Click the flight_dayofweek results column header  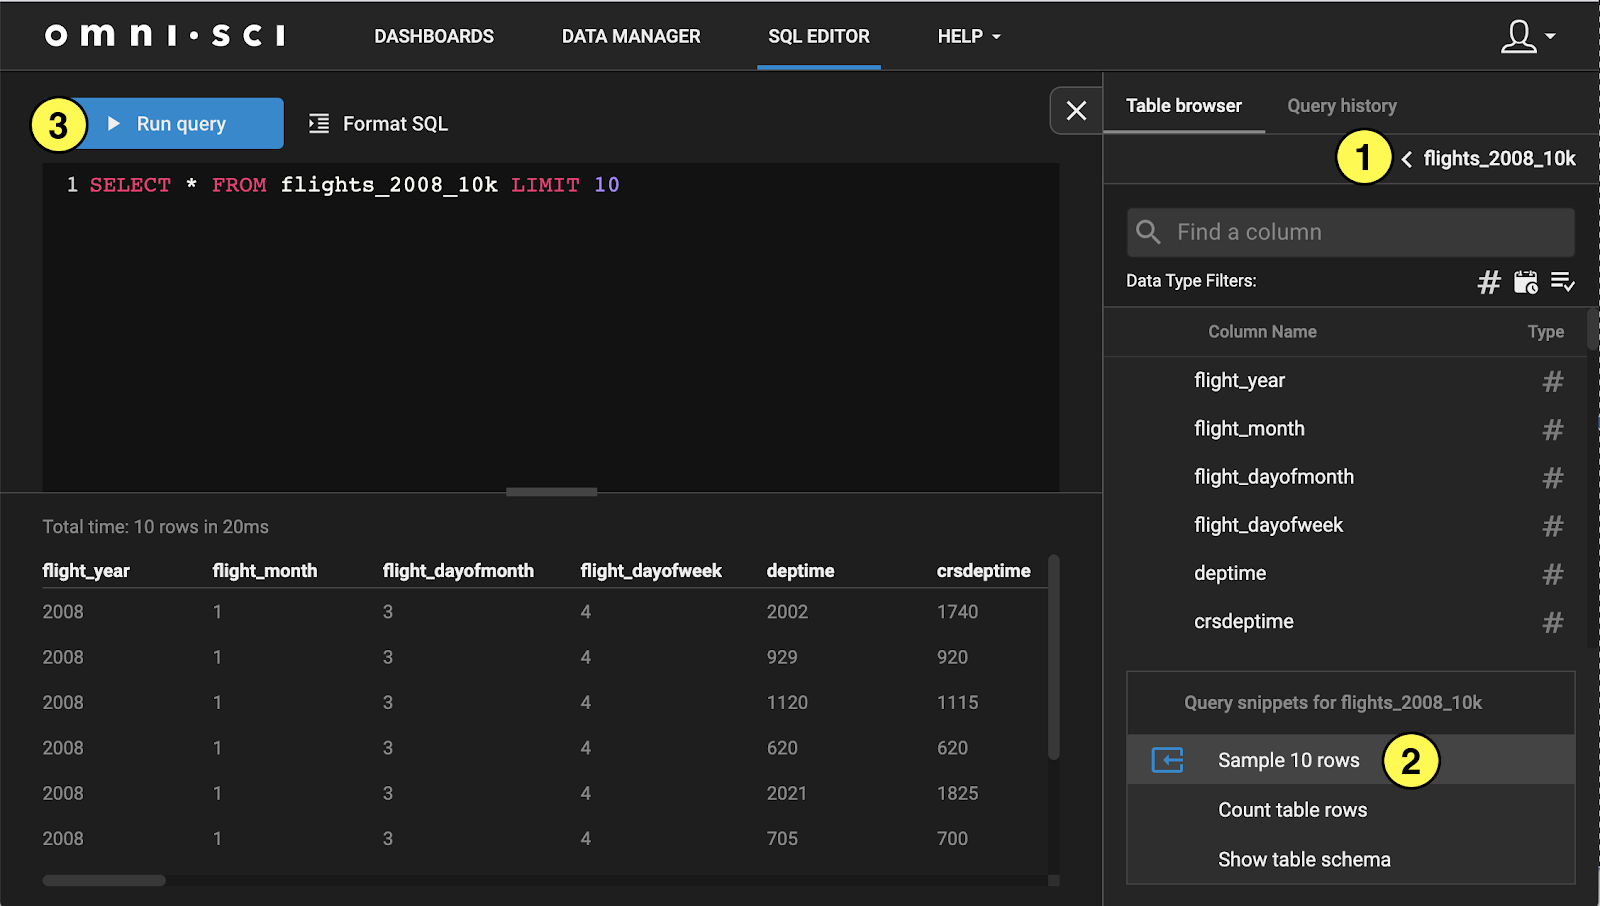pyautogui.click(x=651, y=570)
